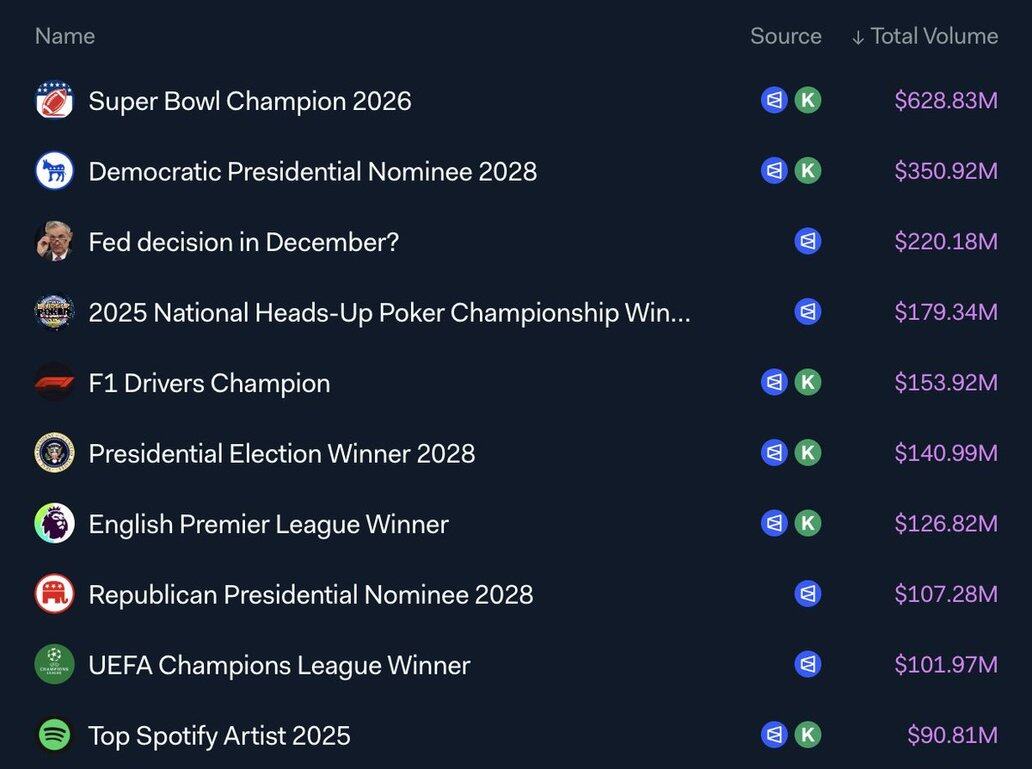The width and height of the screenshot is (1032, 769).
Task: Click the Democratic donkey icon
Action: click(54, 171)
